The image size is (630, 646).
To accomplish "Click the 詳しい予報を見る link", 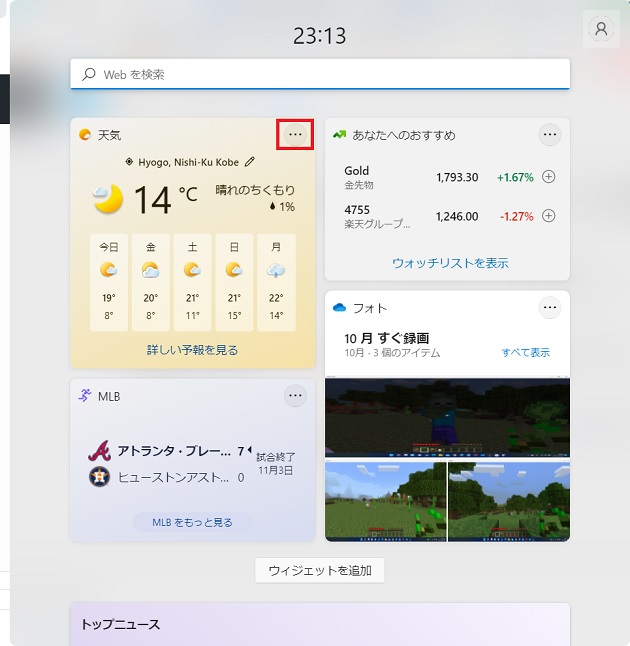I will [193, 350].
